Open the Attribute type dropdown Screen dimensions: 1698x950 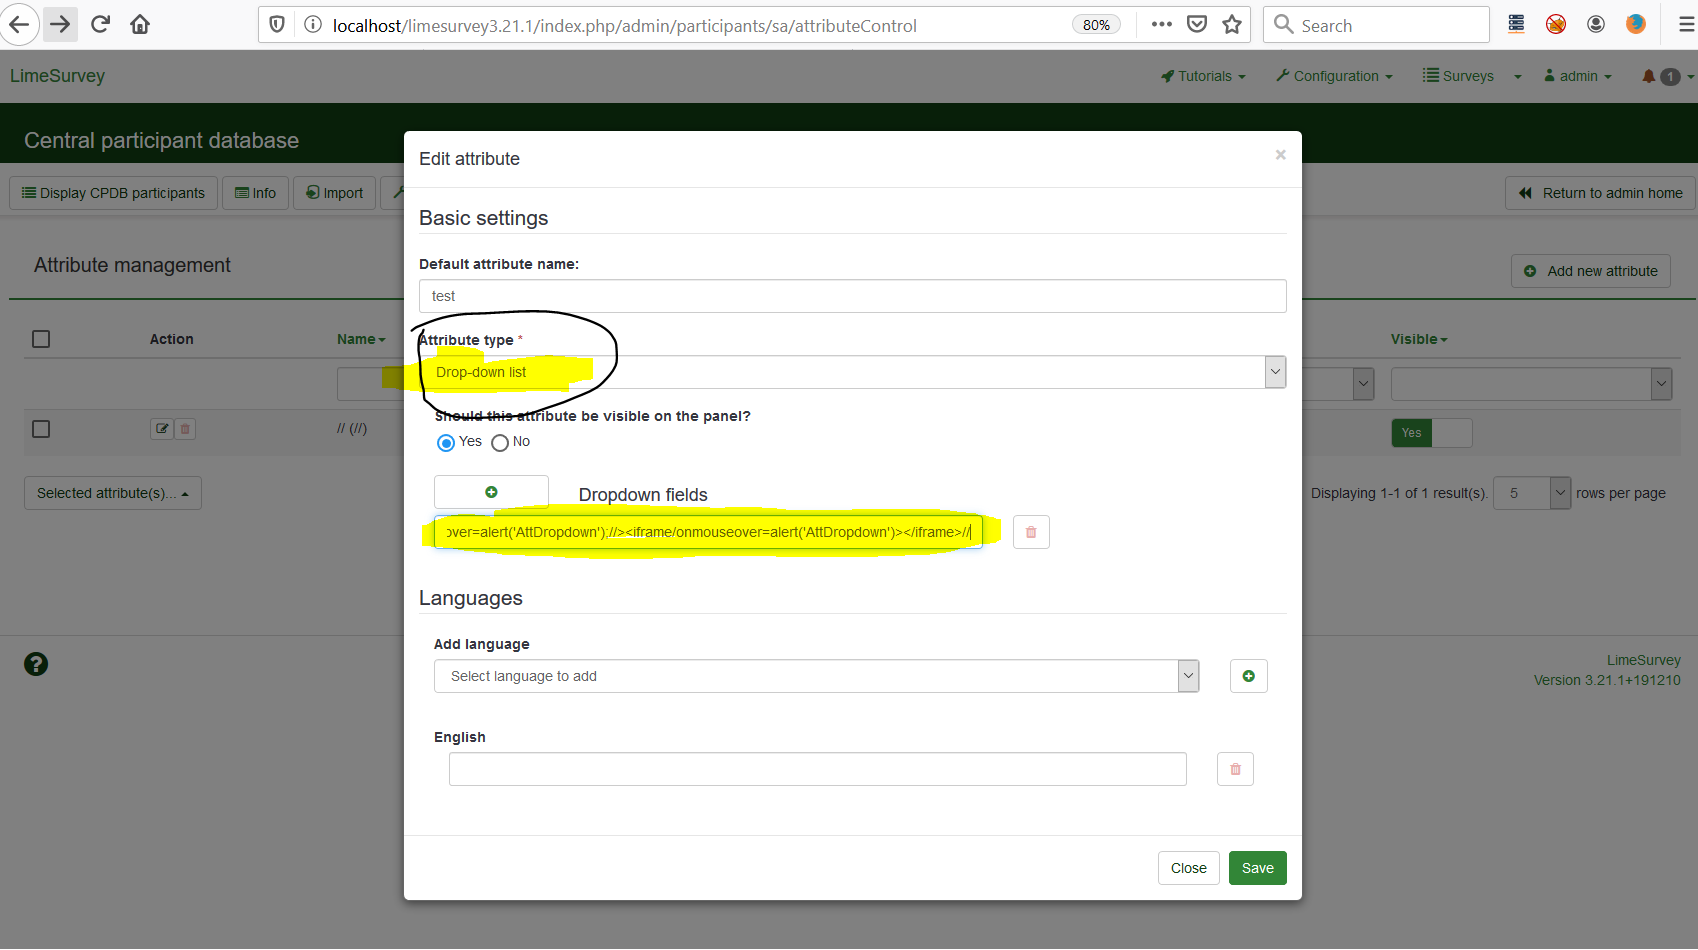tap(851, 372)
